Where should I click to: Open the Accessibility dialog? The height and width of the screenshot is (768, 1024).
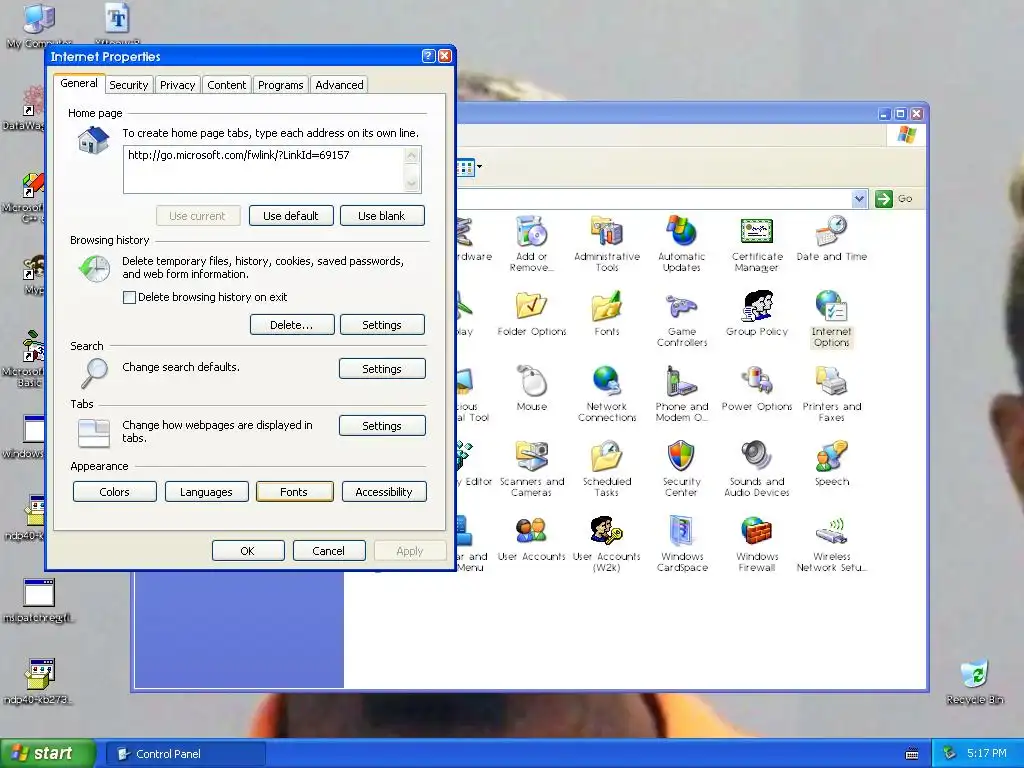coord(384,492)
